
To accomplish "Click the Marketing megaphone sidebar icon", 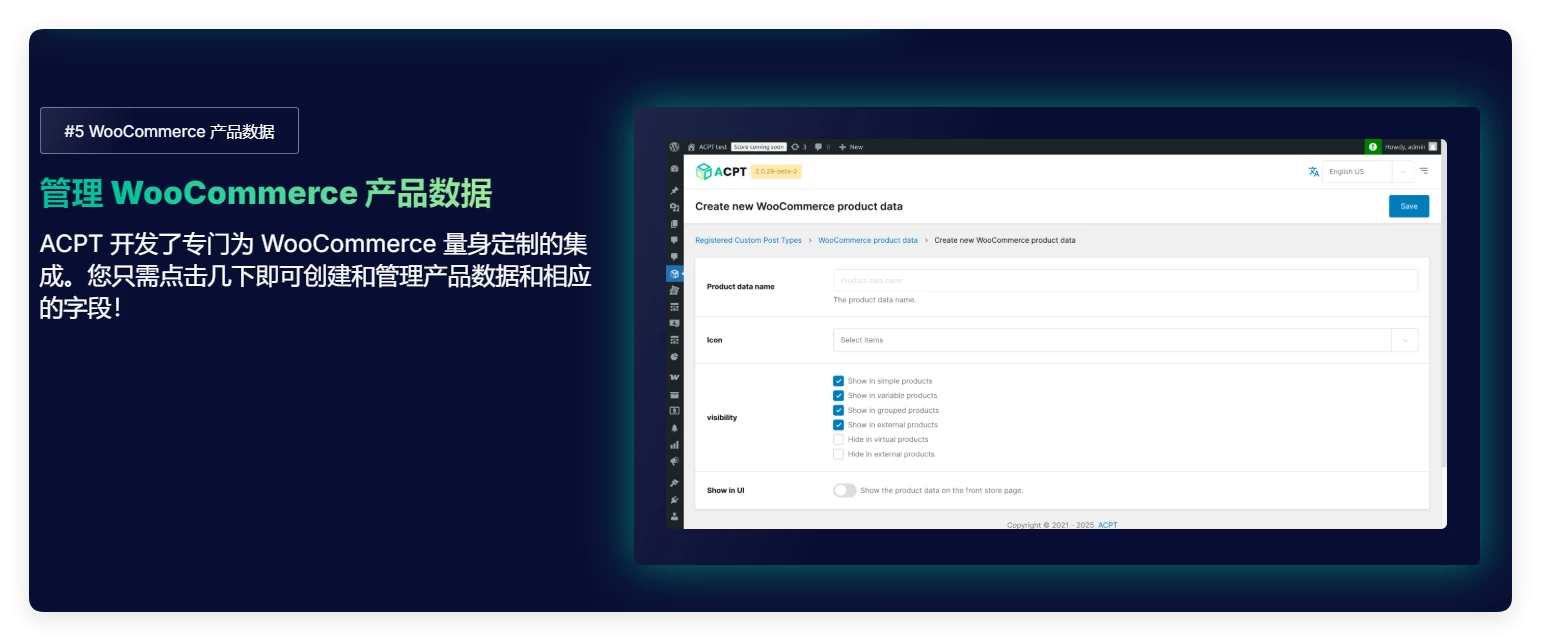I will click(675, 462).
